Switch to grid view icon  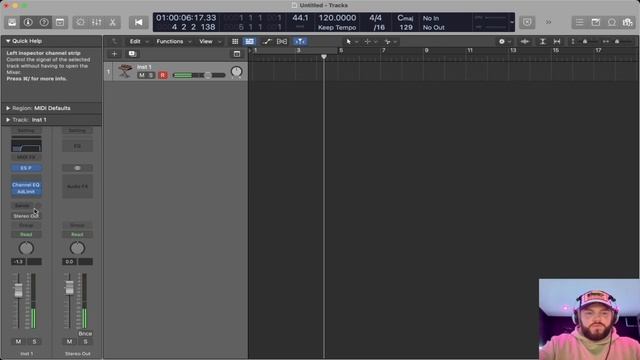(235, 41)
